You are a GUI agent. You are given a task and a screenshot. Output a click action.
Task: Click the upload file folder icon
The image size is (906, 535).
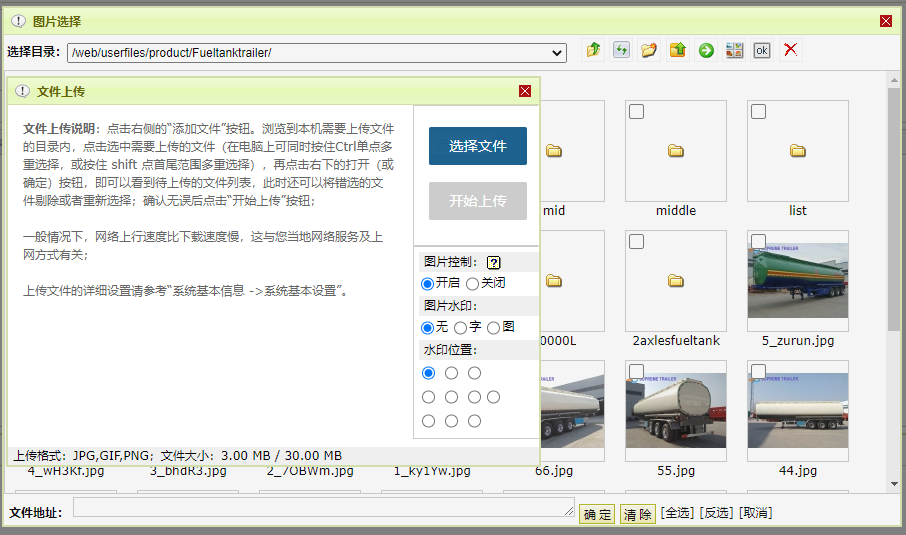coord(677,50)
